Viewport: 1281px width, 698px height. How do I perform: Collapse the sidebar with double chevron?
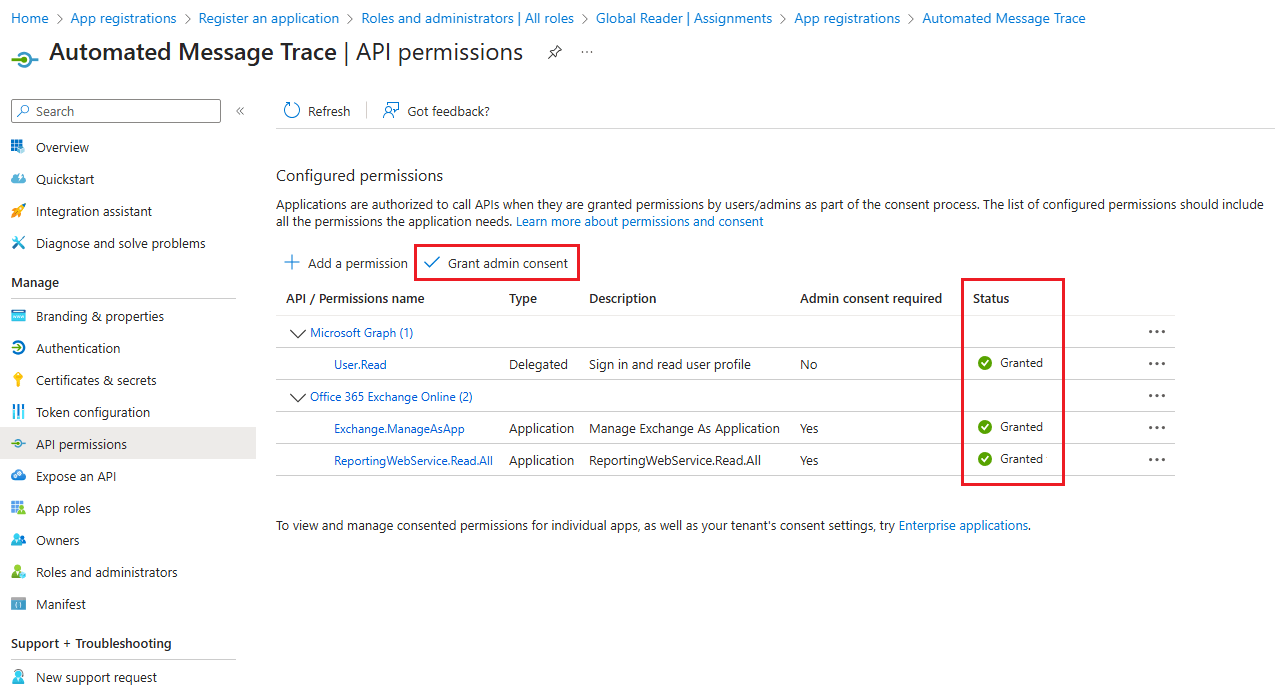[x=240, y=111]
